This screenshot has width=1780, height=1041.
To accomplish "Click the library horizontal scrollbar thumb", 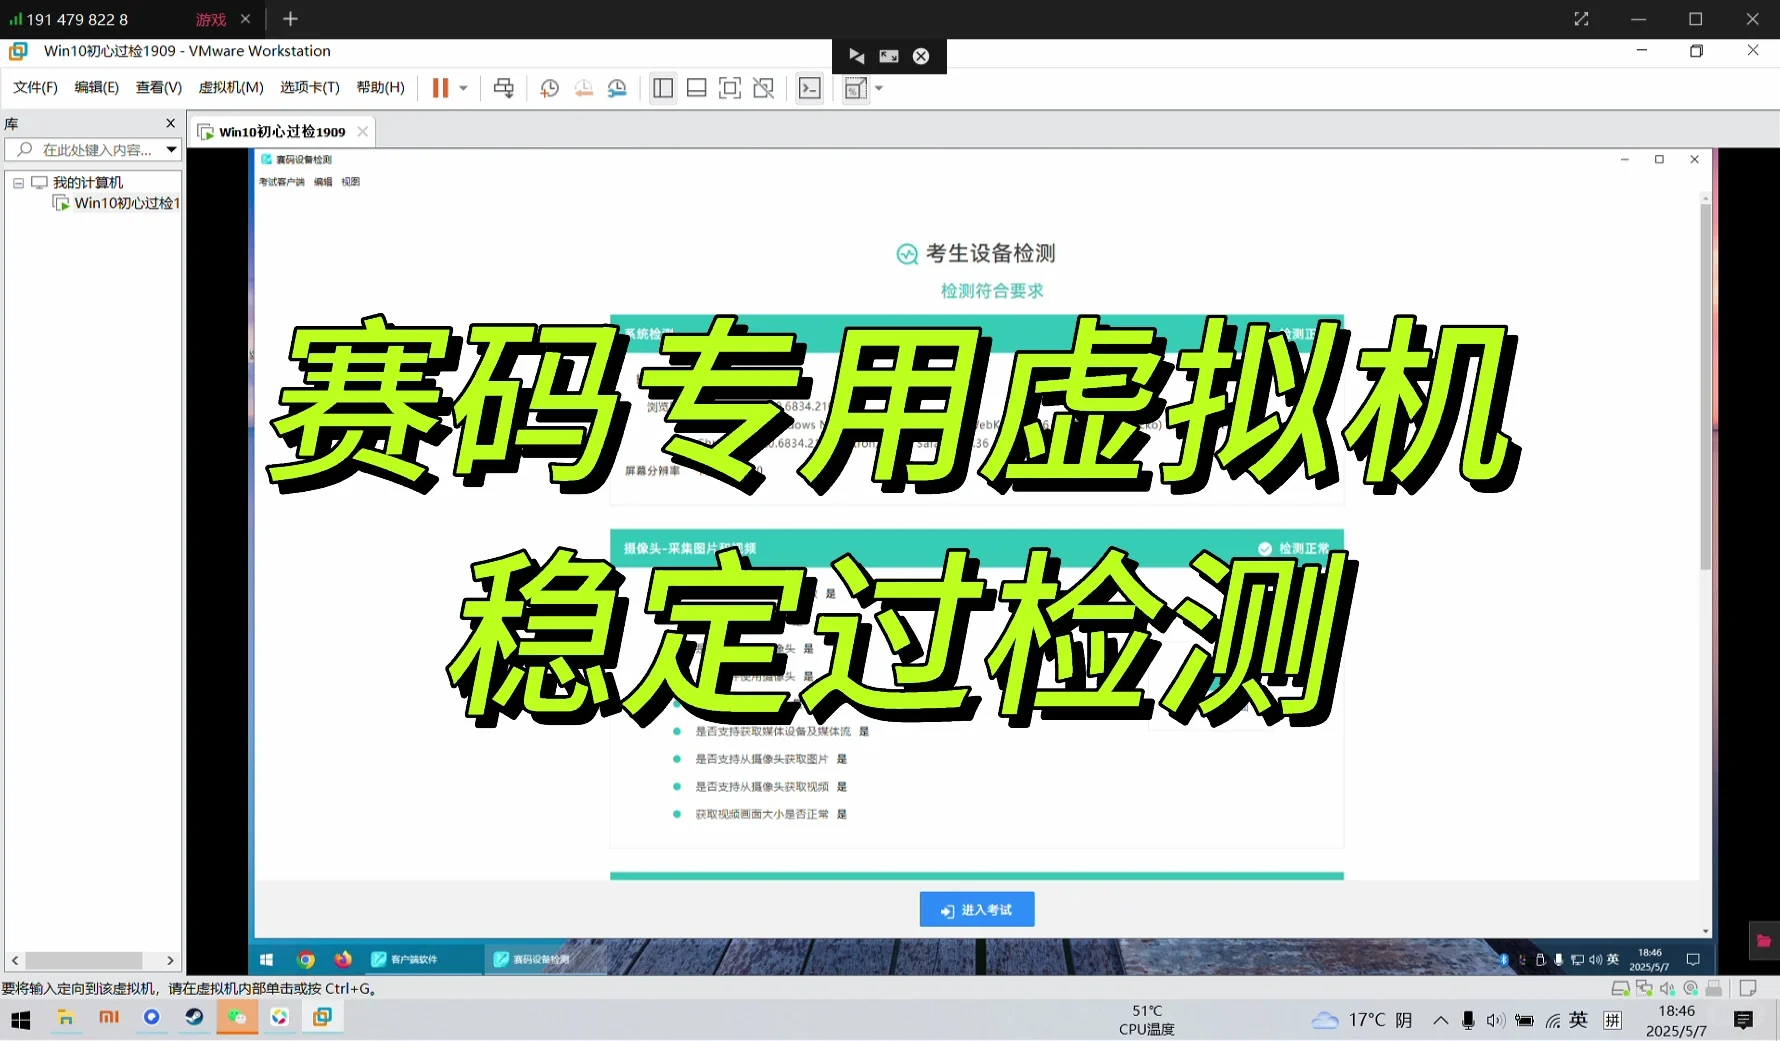I will 84,960.
